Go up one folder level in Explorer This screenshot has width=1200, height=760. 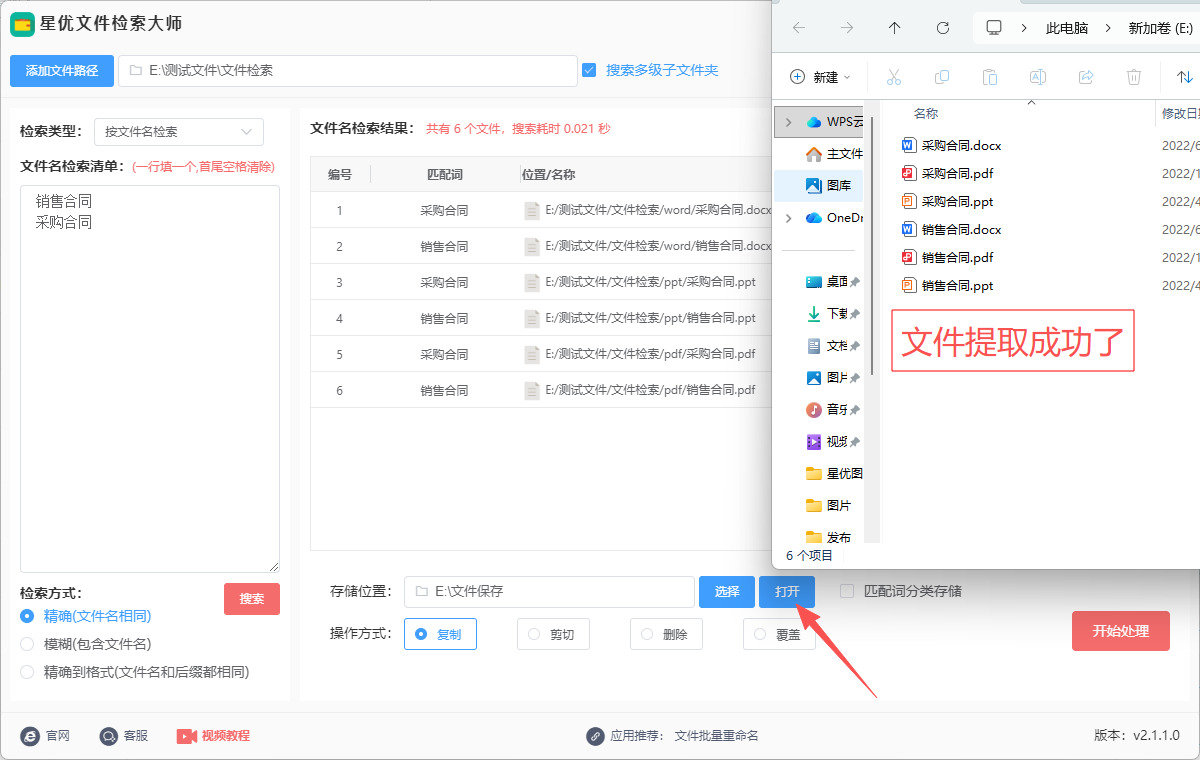(894, 28)
